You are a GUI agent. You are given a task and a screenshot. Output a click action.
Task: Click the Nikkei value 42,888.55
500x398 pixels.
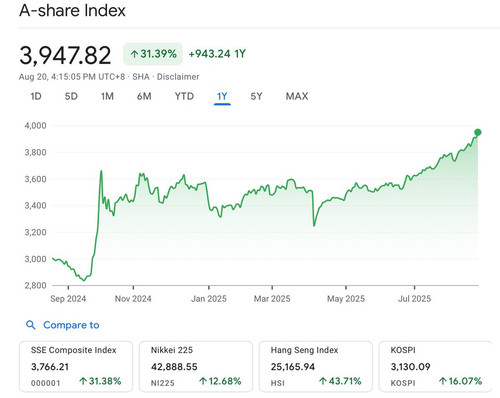tap(174, 367)
